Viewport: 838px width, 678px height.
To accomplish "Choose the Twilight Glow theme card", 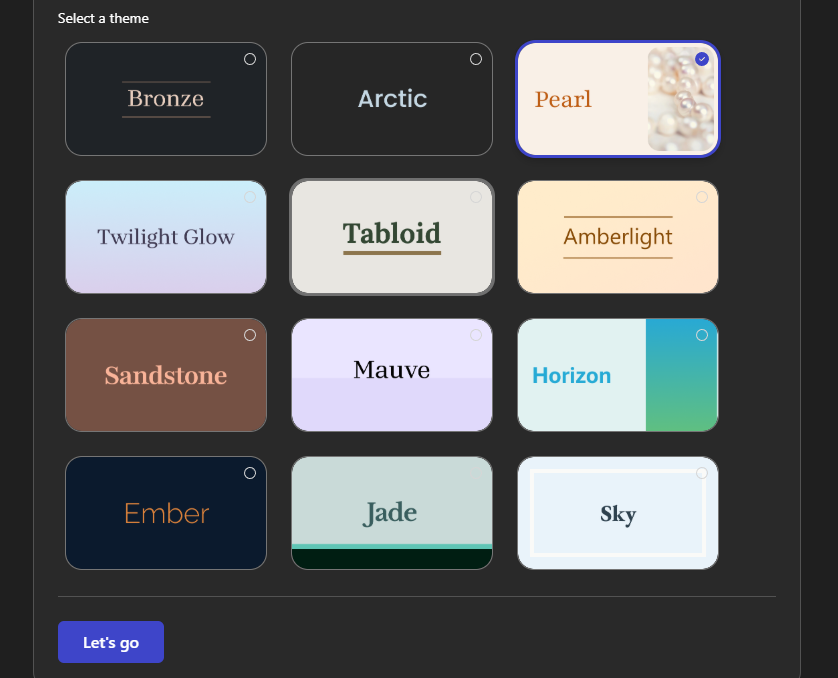I will pyautogui.click(x=166, y=237).
